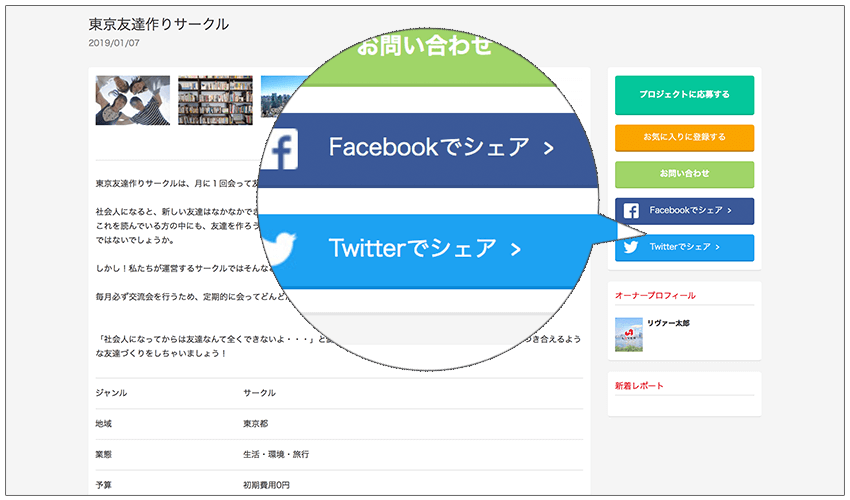
Task: Click the Twitter bird icon in sidebar
Action: pyautogui.click(x=631, y=247)
